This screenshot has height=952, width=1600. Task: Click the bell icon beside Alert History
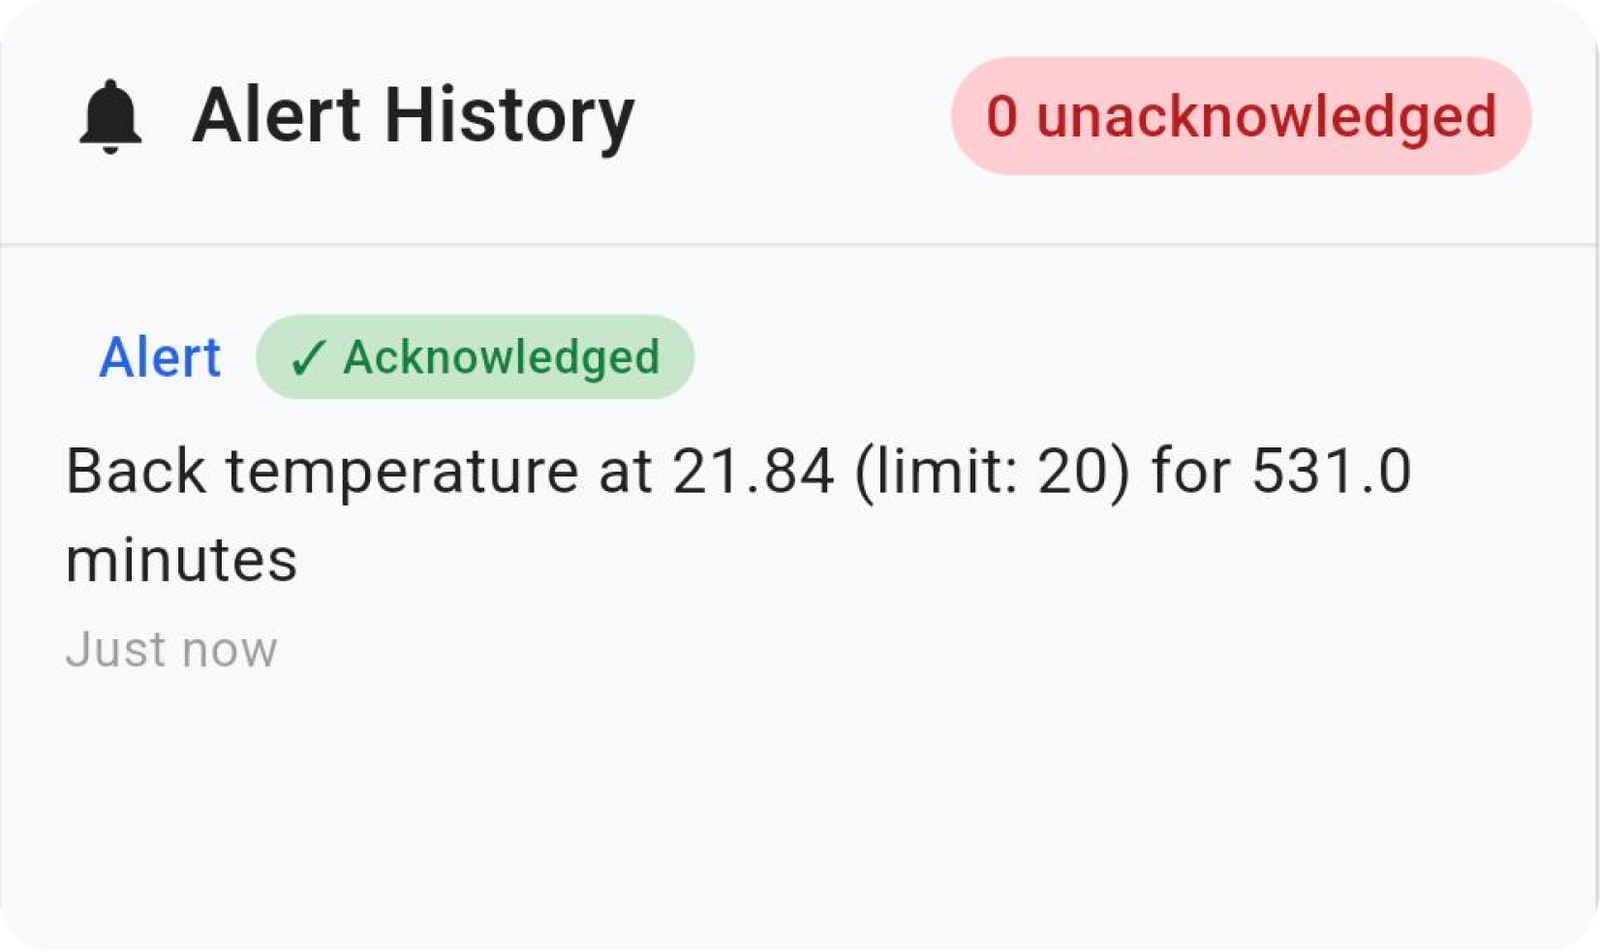point(110,116)
